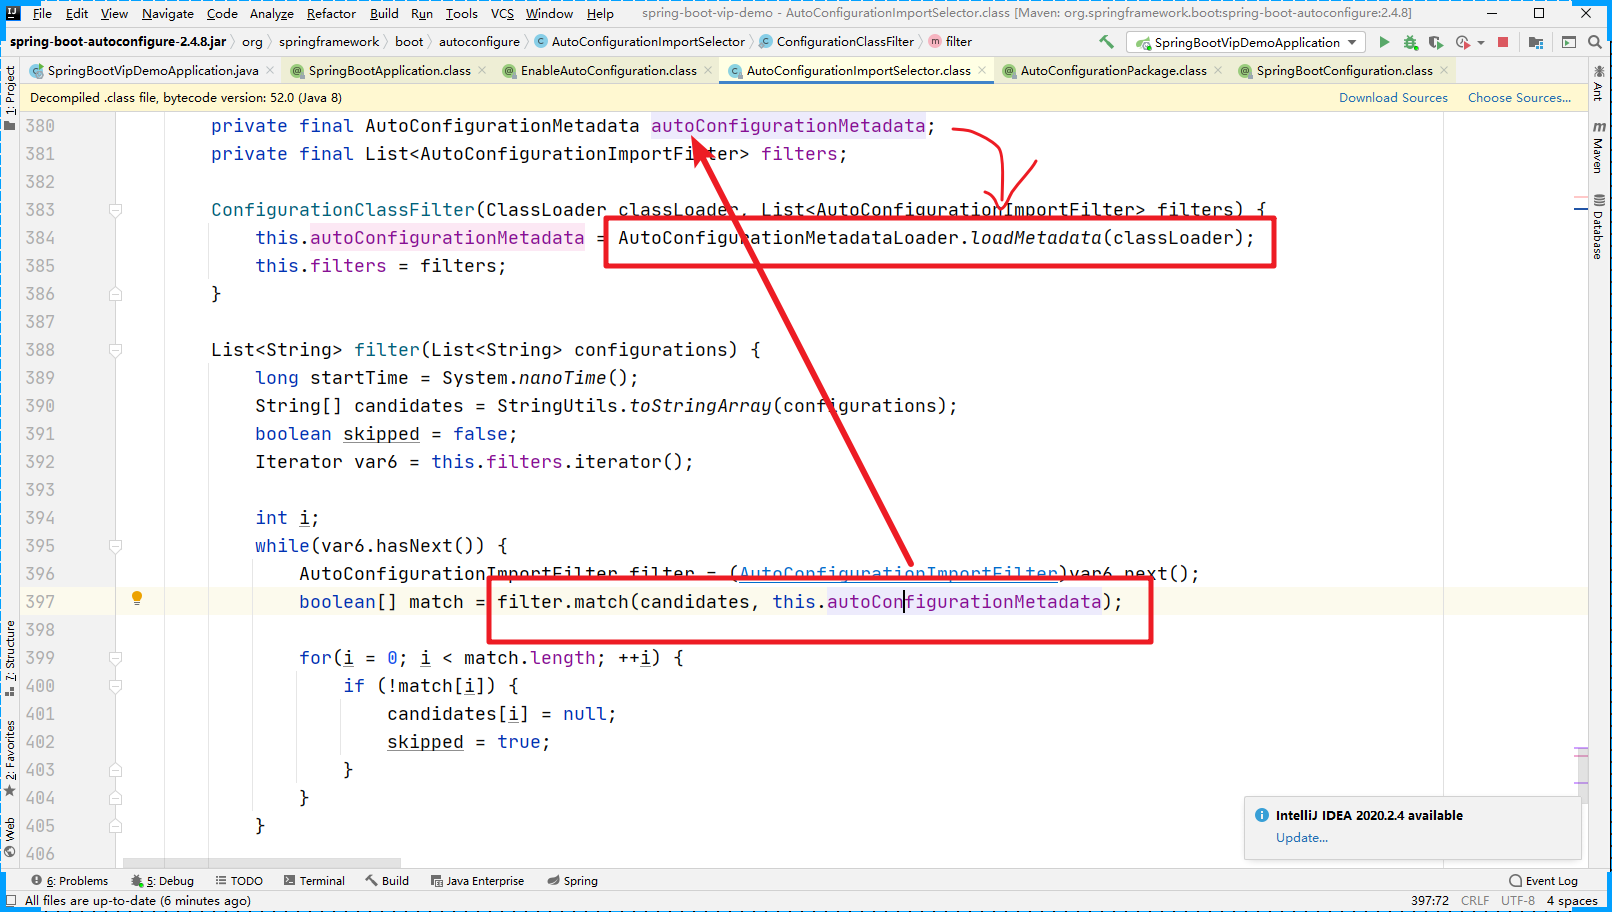1612x912 pixels.
Task: Open the Problems tool window
Action: click(70, 881)
